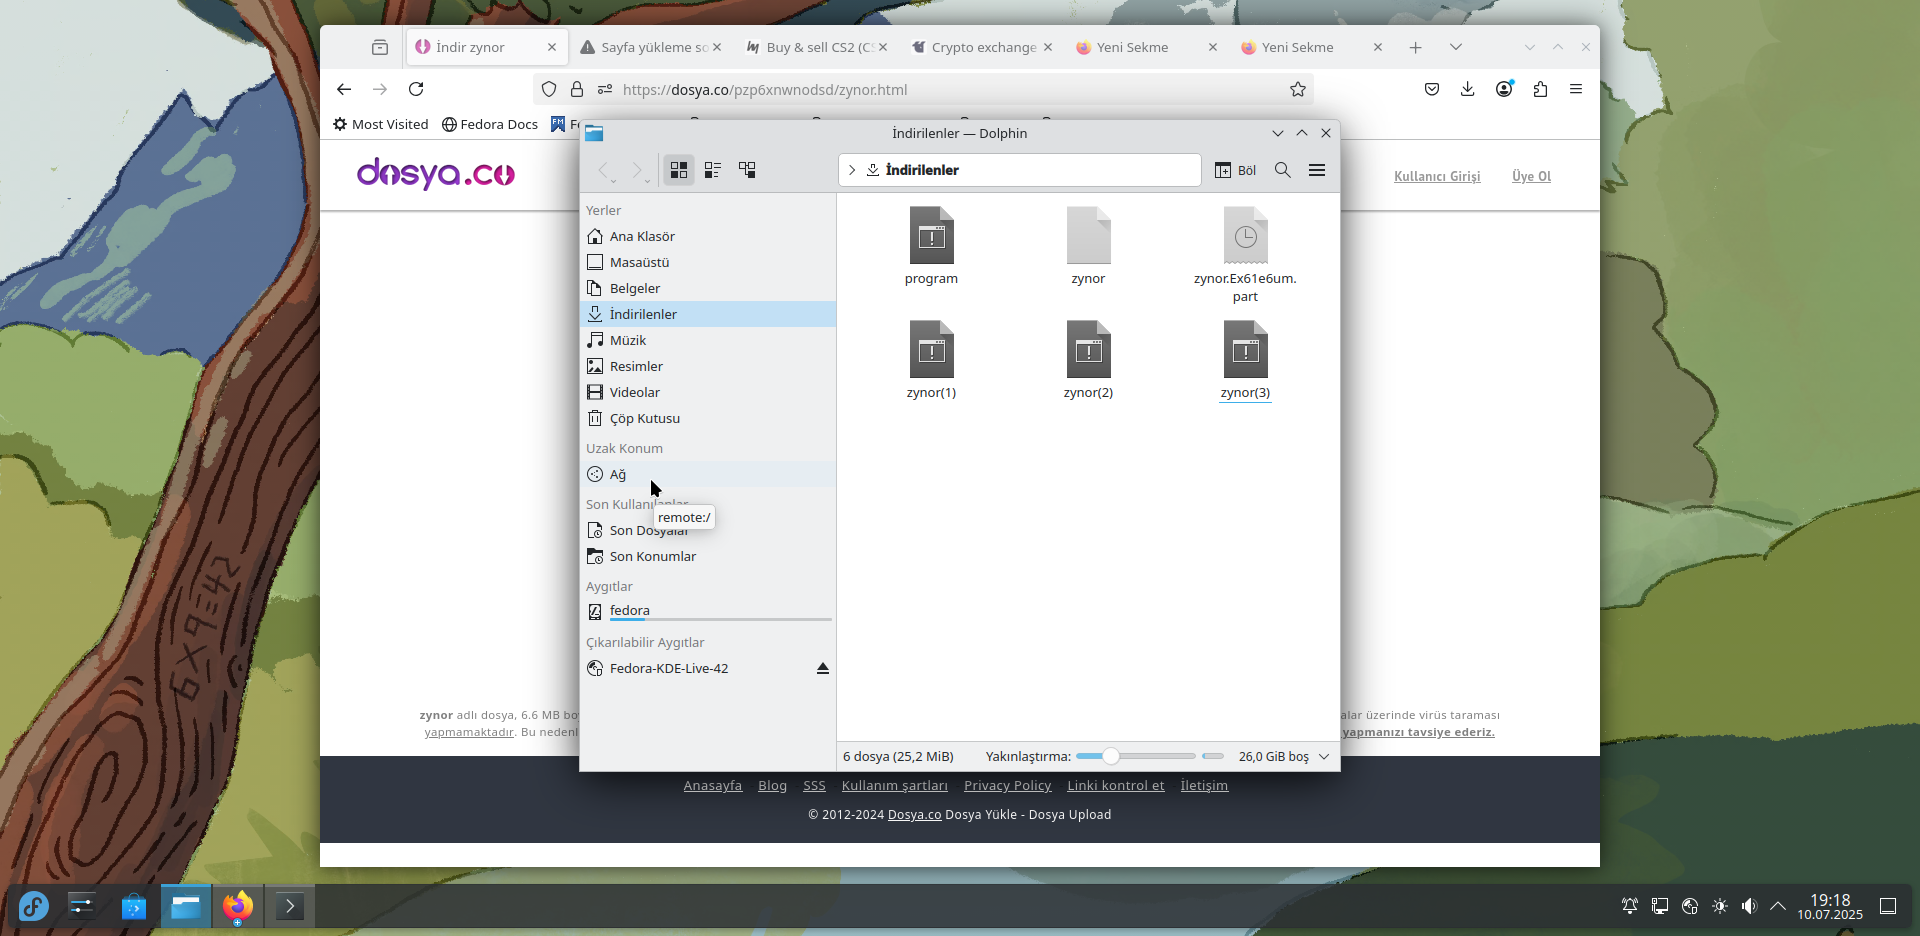This screenshot has width=1920, height=936.
Task: Switch Dolphin to details tree view mode
Action: coord(747,170)
